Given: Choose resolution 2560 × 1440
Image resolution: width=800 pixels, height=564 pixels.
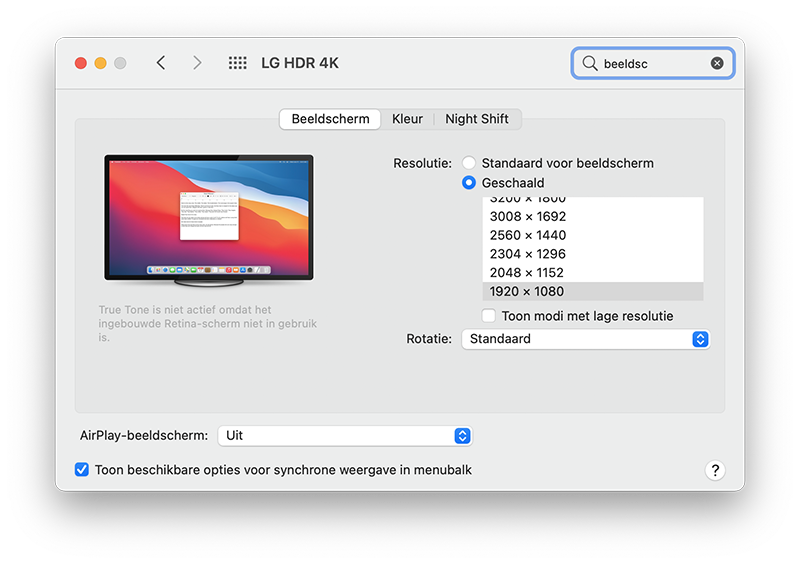Looking at the screenshot, I should 593,235.
